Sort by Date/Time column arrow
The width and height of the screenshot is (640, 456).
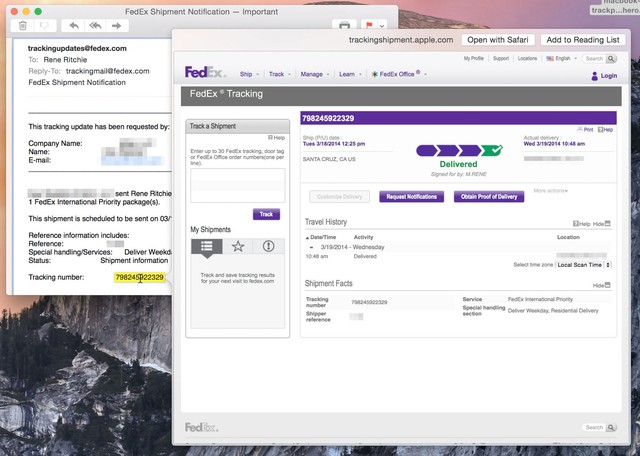click(x=307, y=238)
